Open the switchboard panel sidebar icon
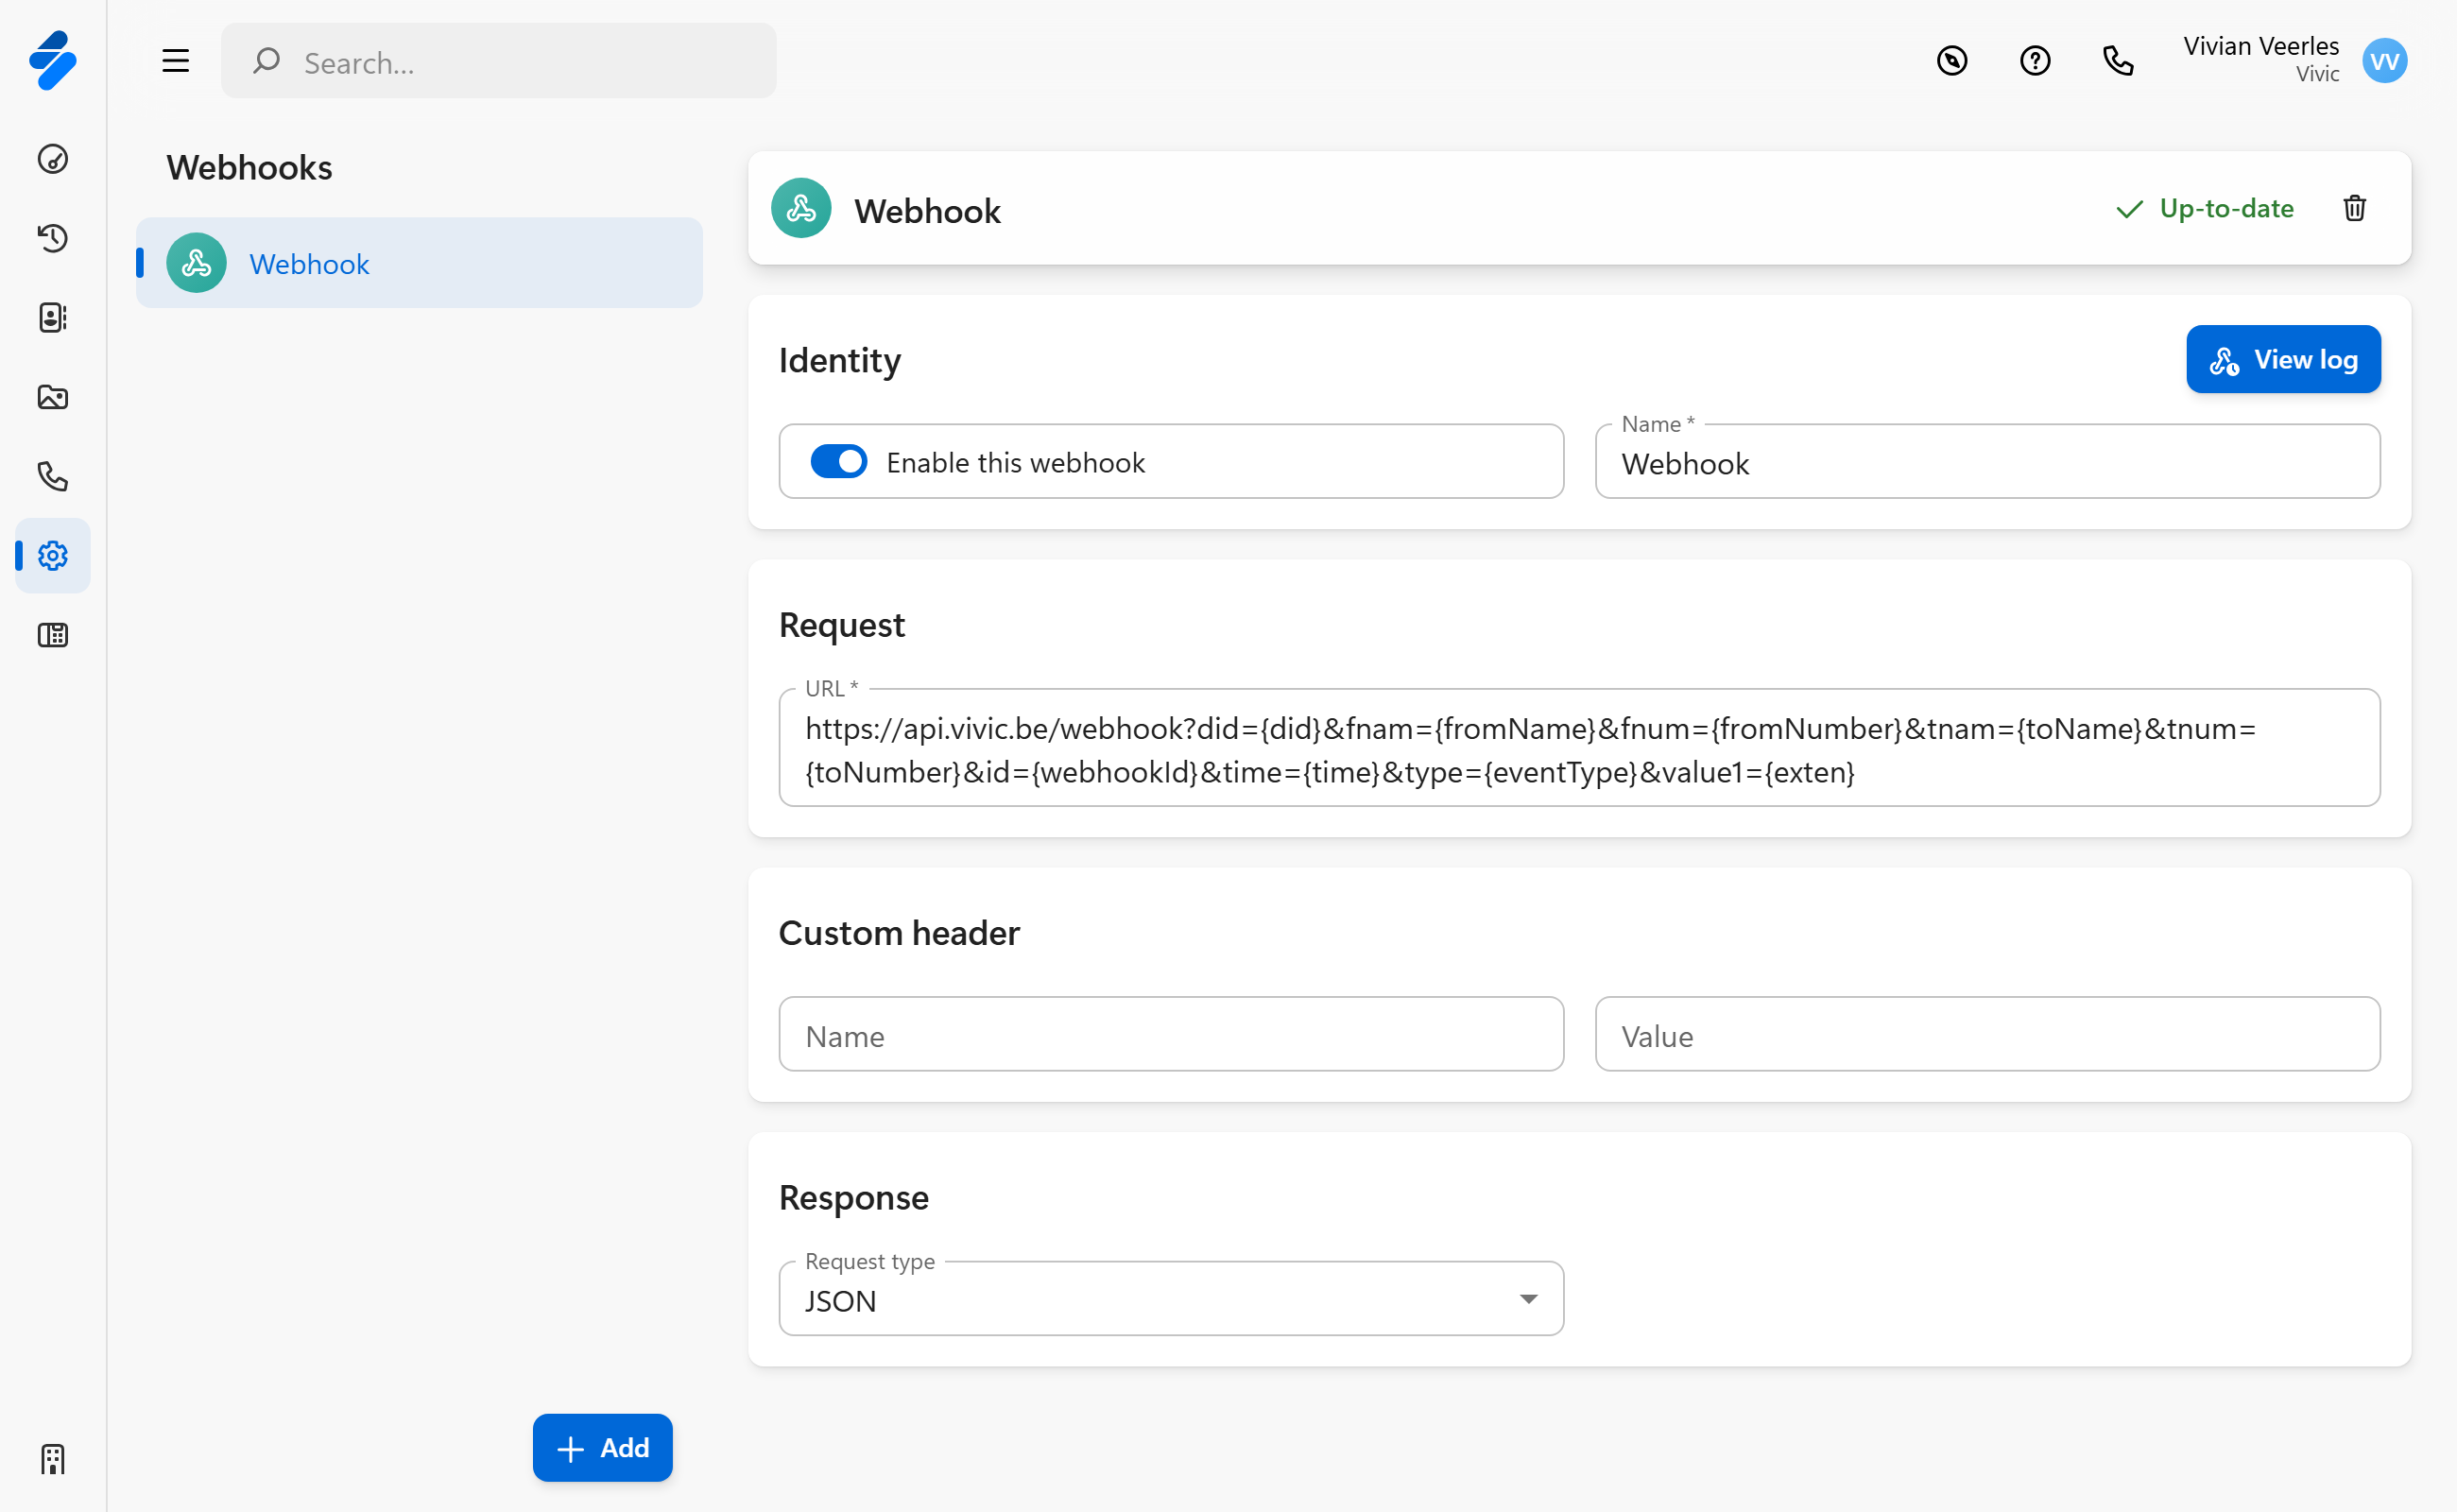The image size is (2457, 1512). point(52,635)
